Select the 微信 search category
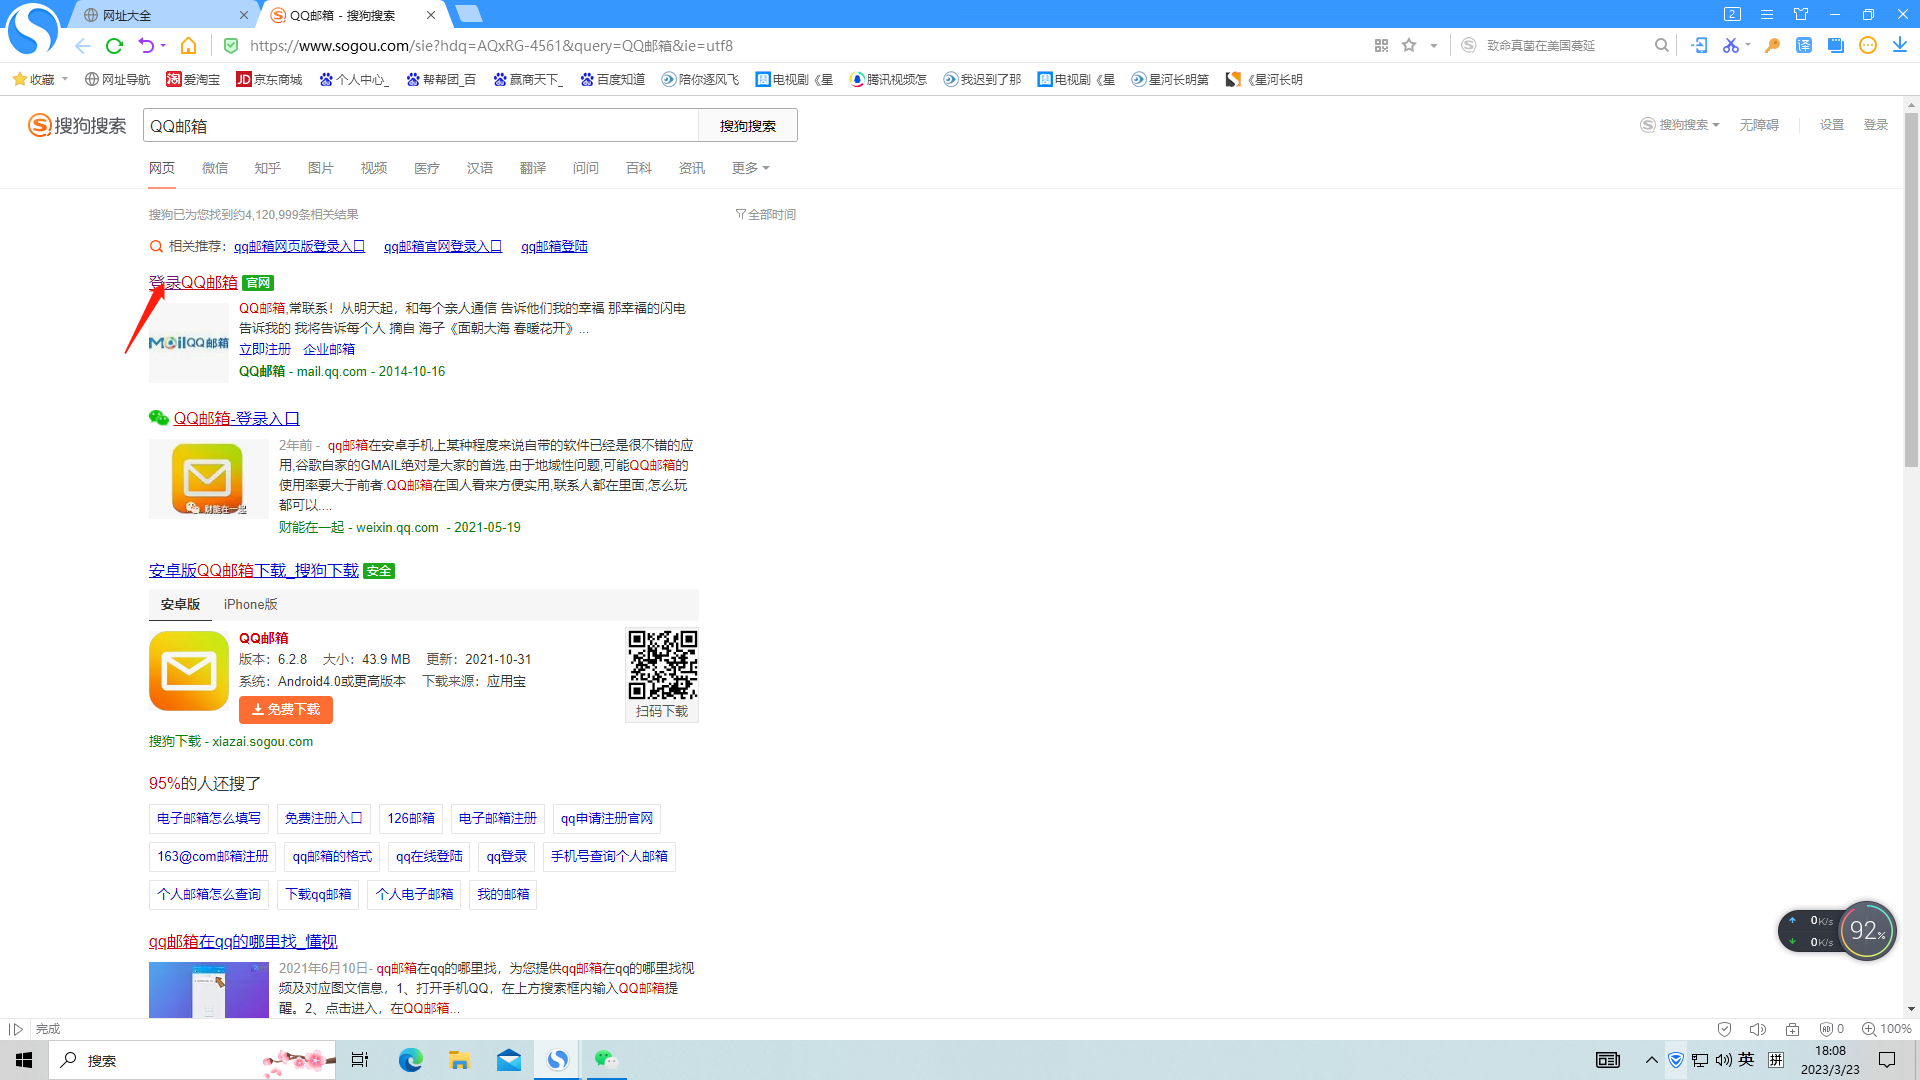 (x=215, y=168)
